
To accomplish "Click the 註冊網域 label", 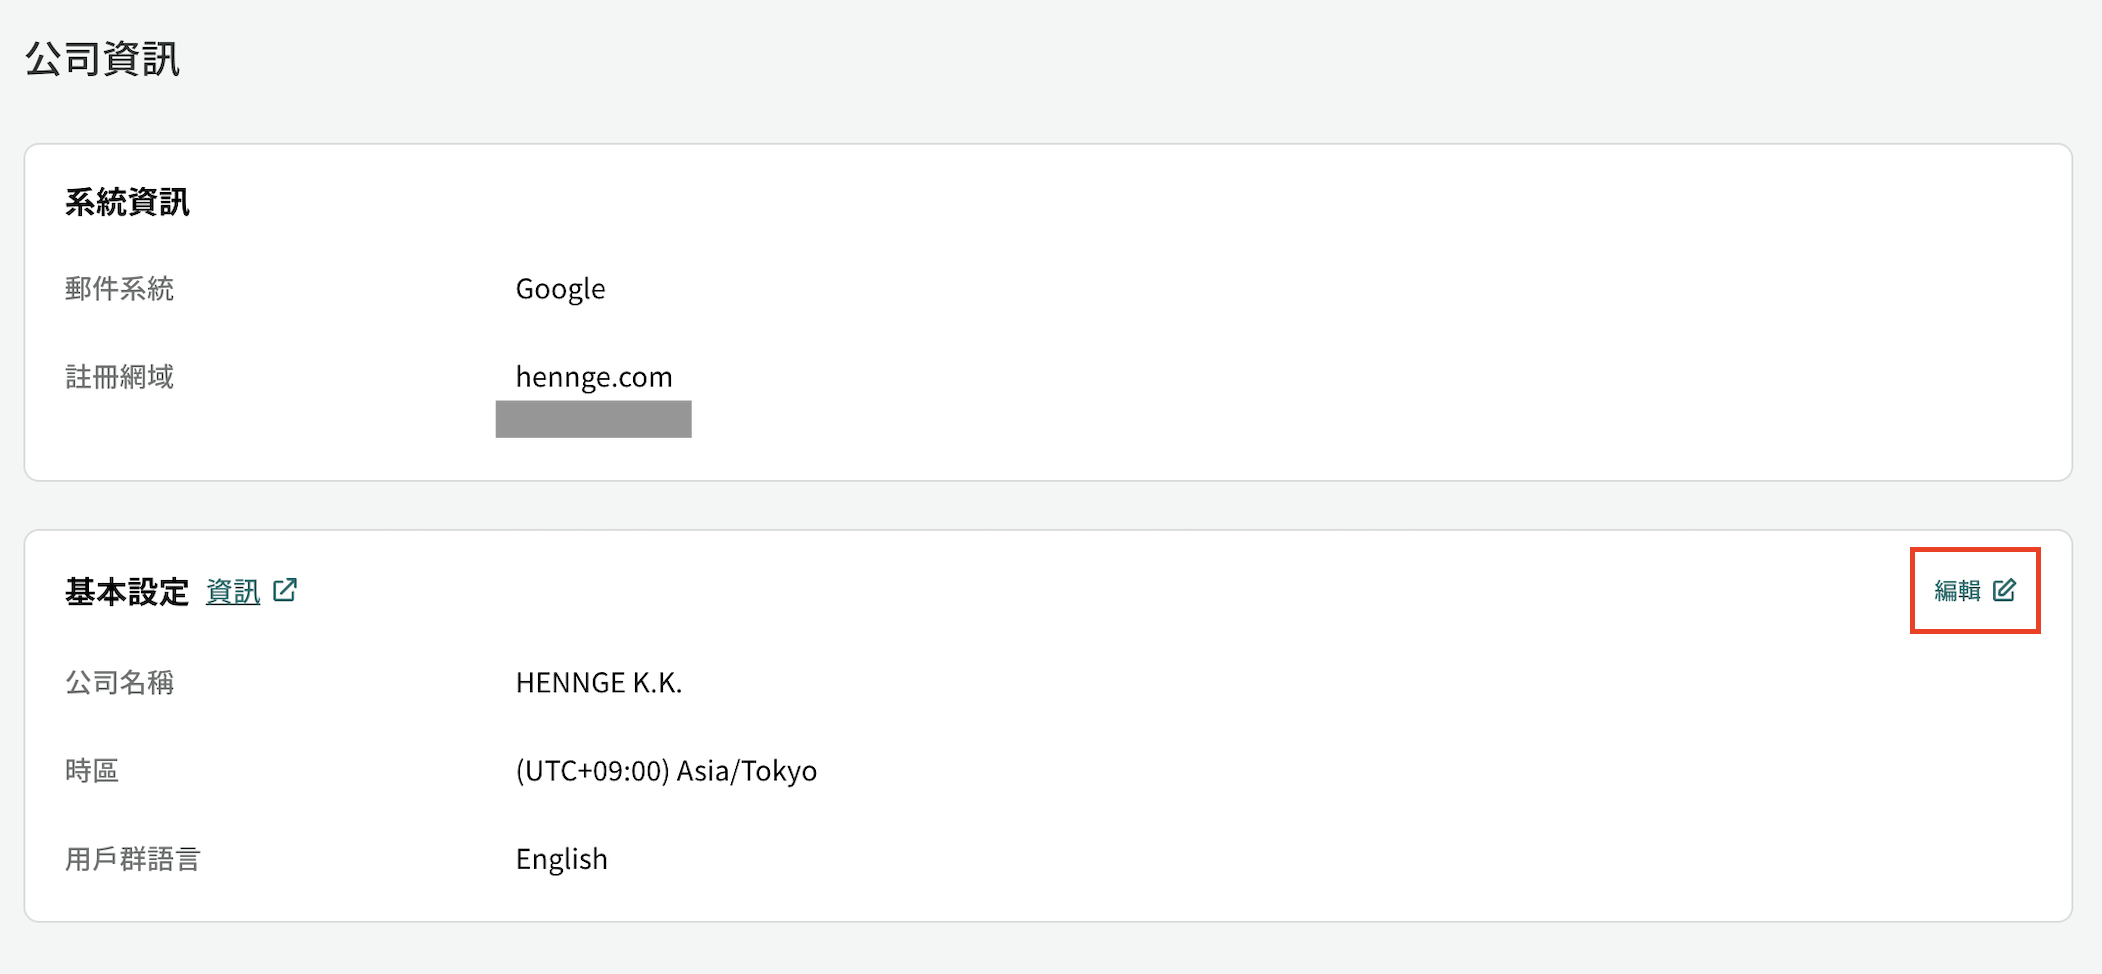I will point(120,377).
